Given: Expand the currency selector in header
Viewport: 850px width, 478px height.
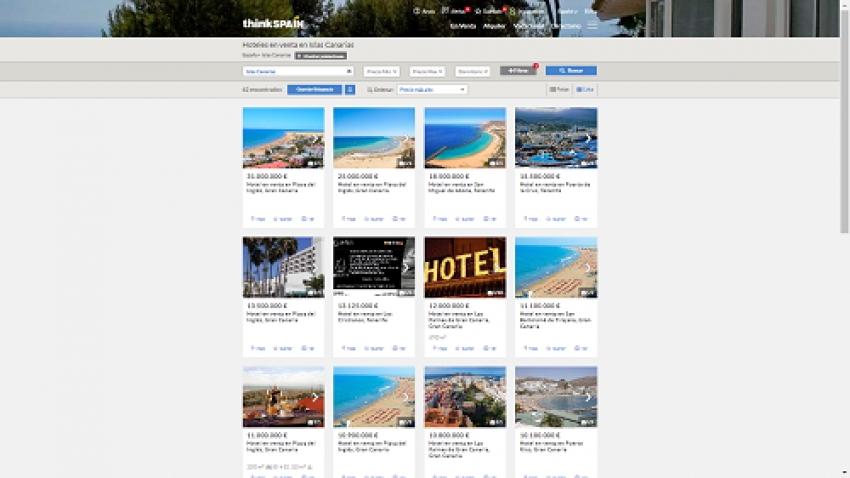Looking at the screenshot, I should (x=590, y=11).
